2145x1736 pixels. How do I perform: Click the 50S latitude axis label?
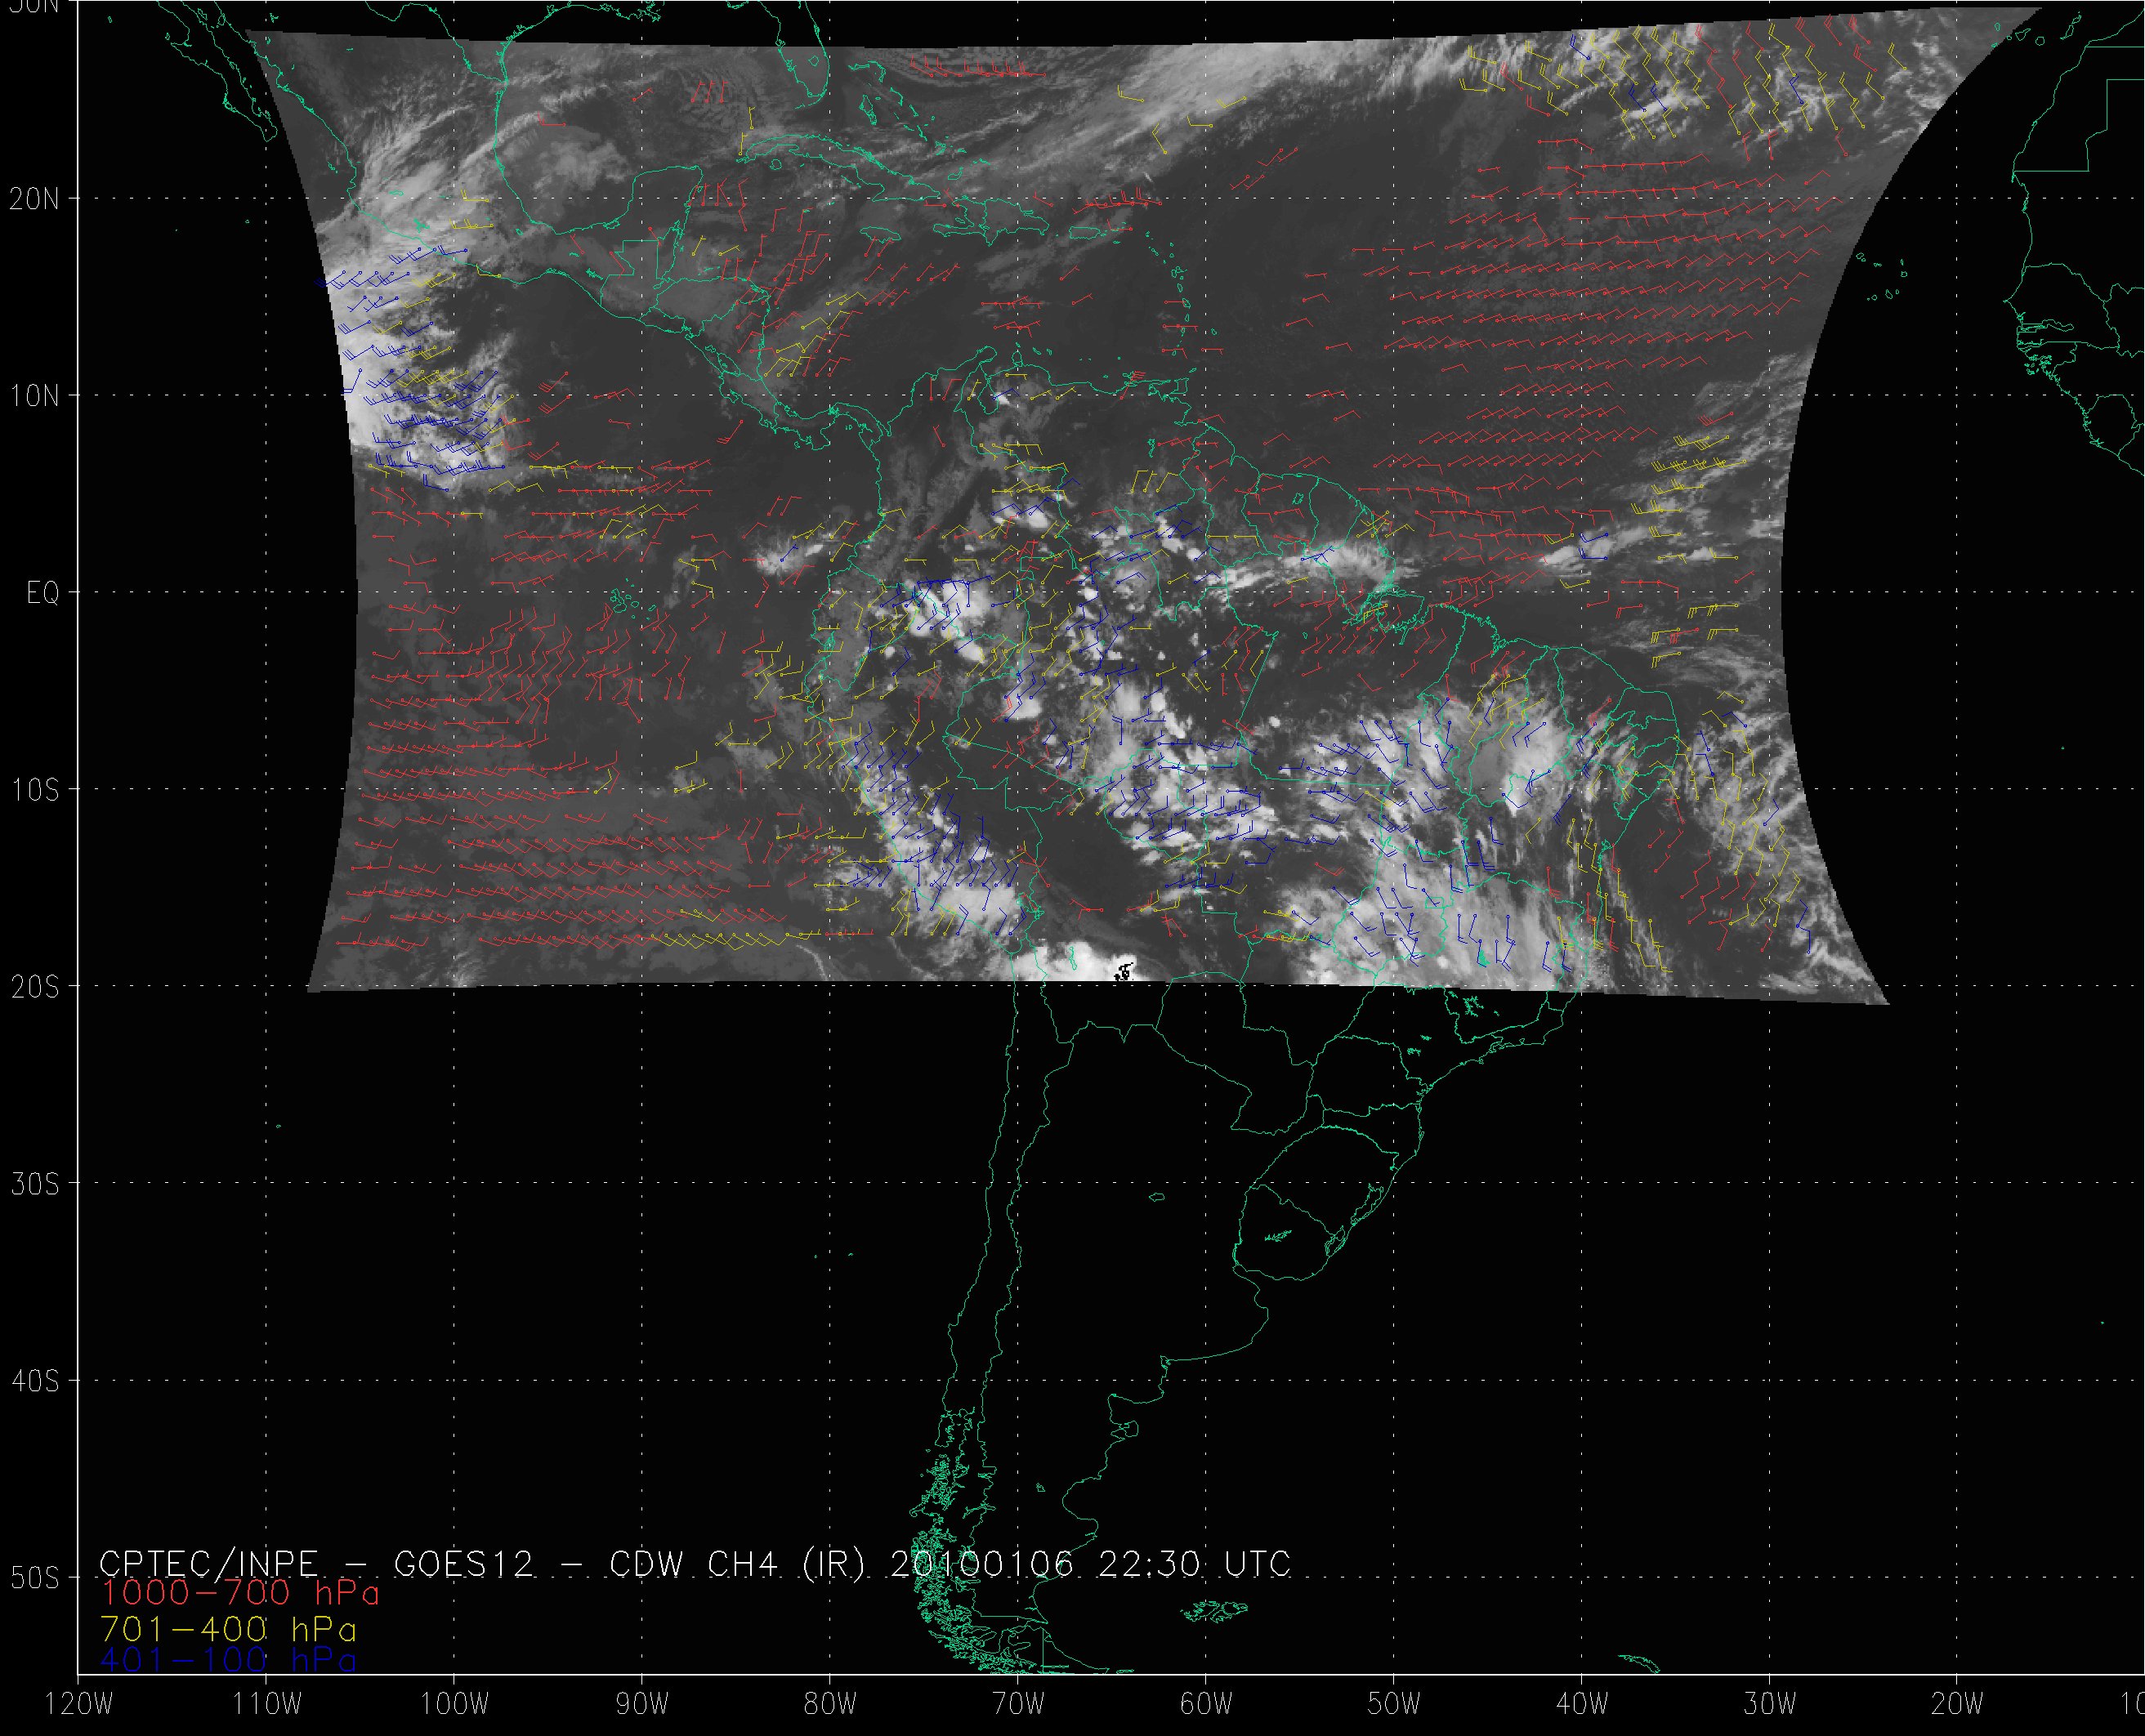(34, 1578)
